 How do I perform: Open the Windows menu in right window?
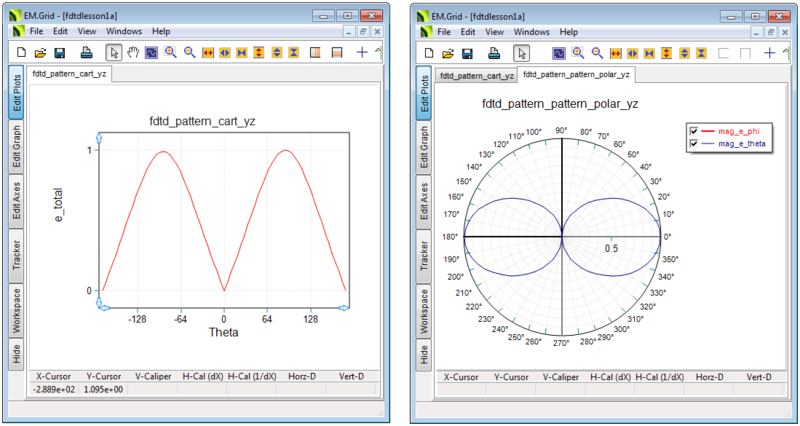coord(532,32)
